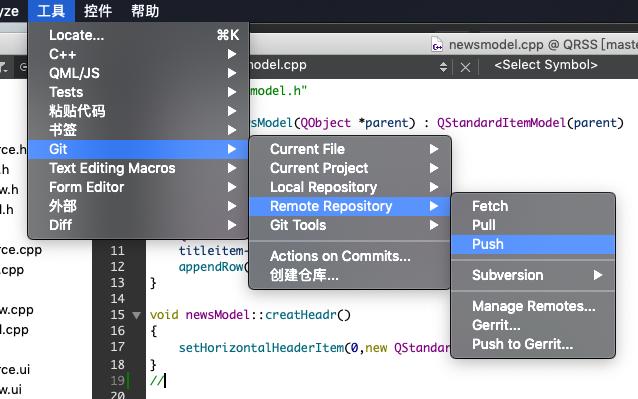Expand the C++ submenu
Screen dimensions: 638x399
click(x=138, y=54)
